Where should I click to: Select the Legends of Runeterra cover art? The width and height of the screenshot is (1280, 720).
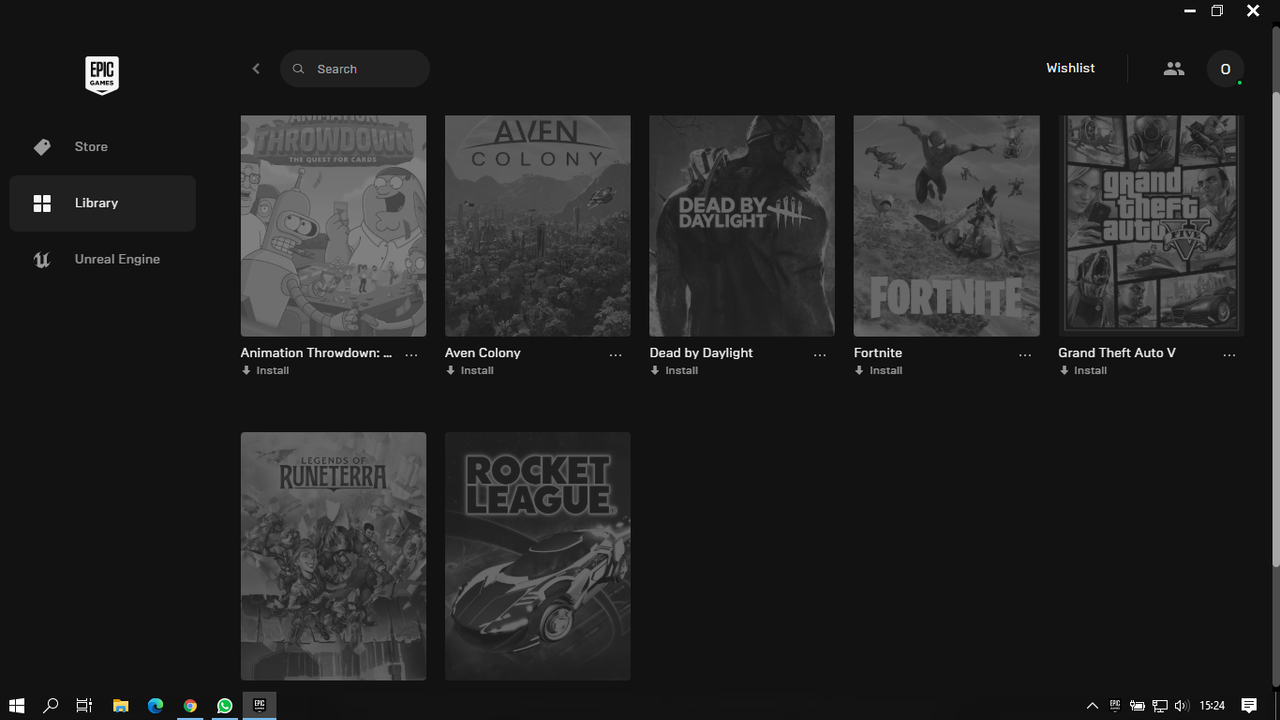[x=333, y=556]
